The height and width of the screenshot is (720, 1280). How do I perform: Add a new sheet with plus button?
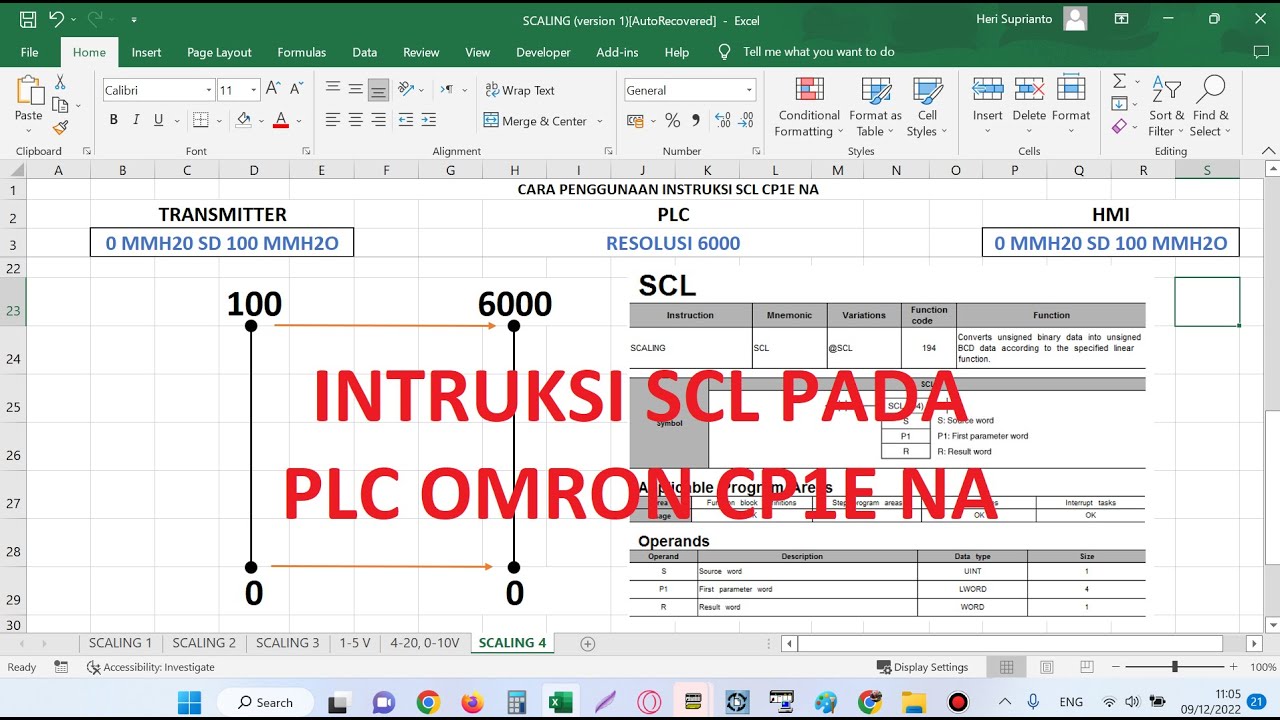tap(588, 644)
